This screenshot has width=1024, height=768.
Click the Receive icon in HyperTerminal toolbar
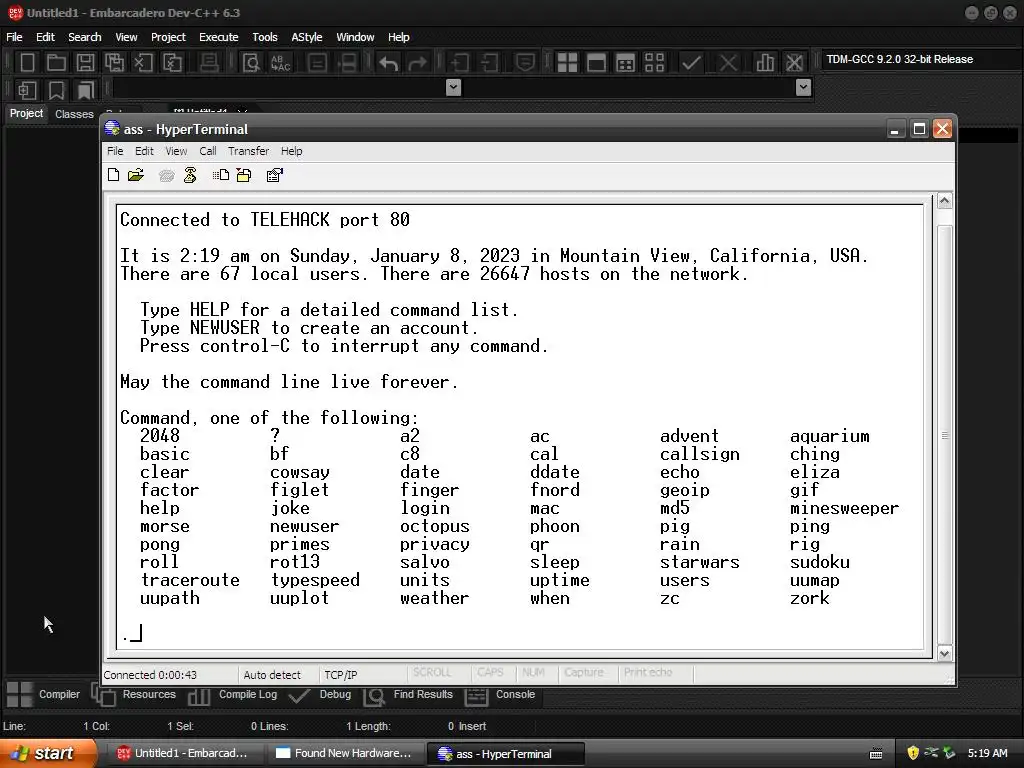pos(244,175)
